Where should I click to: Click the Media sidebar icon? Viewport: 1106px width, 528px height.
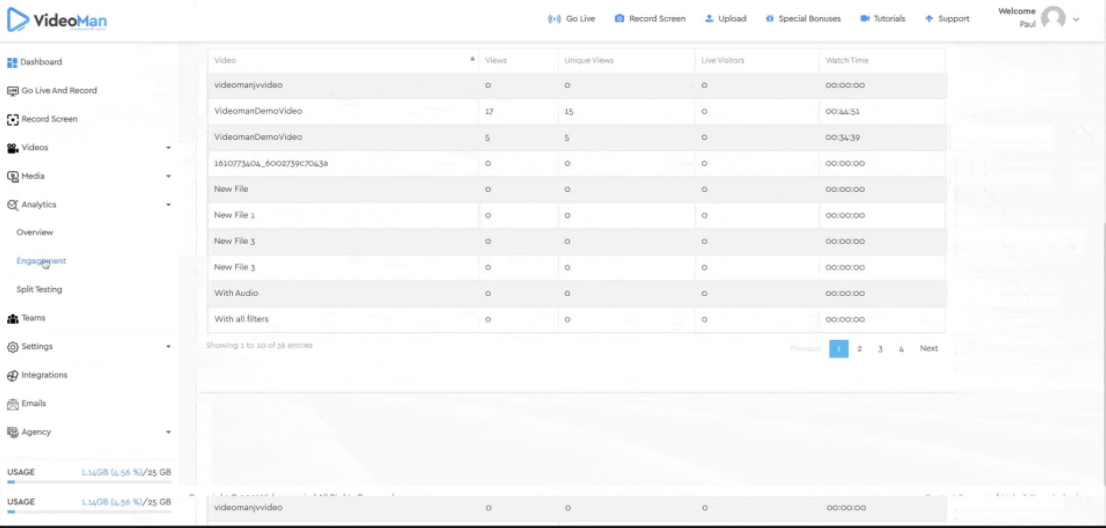click(x=12, y=176)
